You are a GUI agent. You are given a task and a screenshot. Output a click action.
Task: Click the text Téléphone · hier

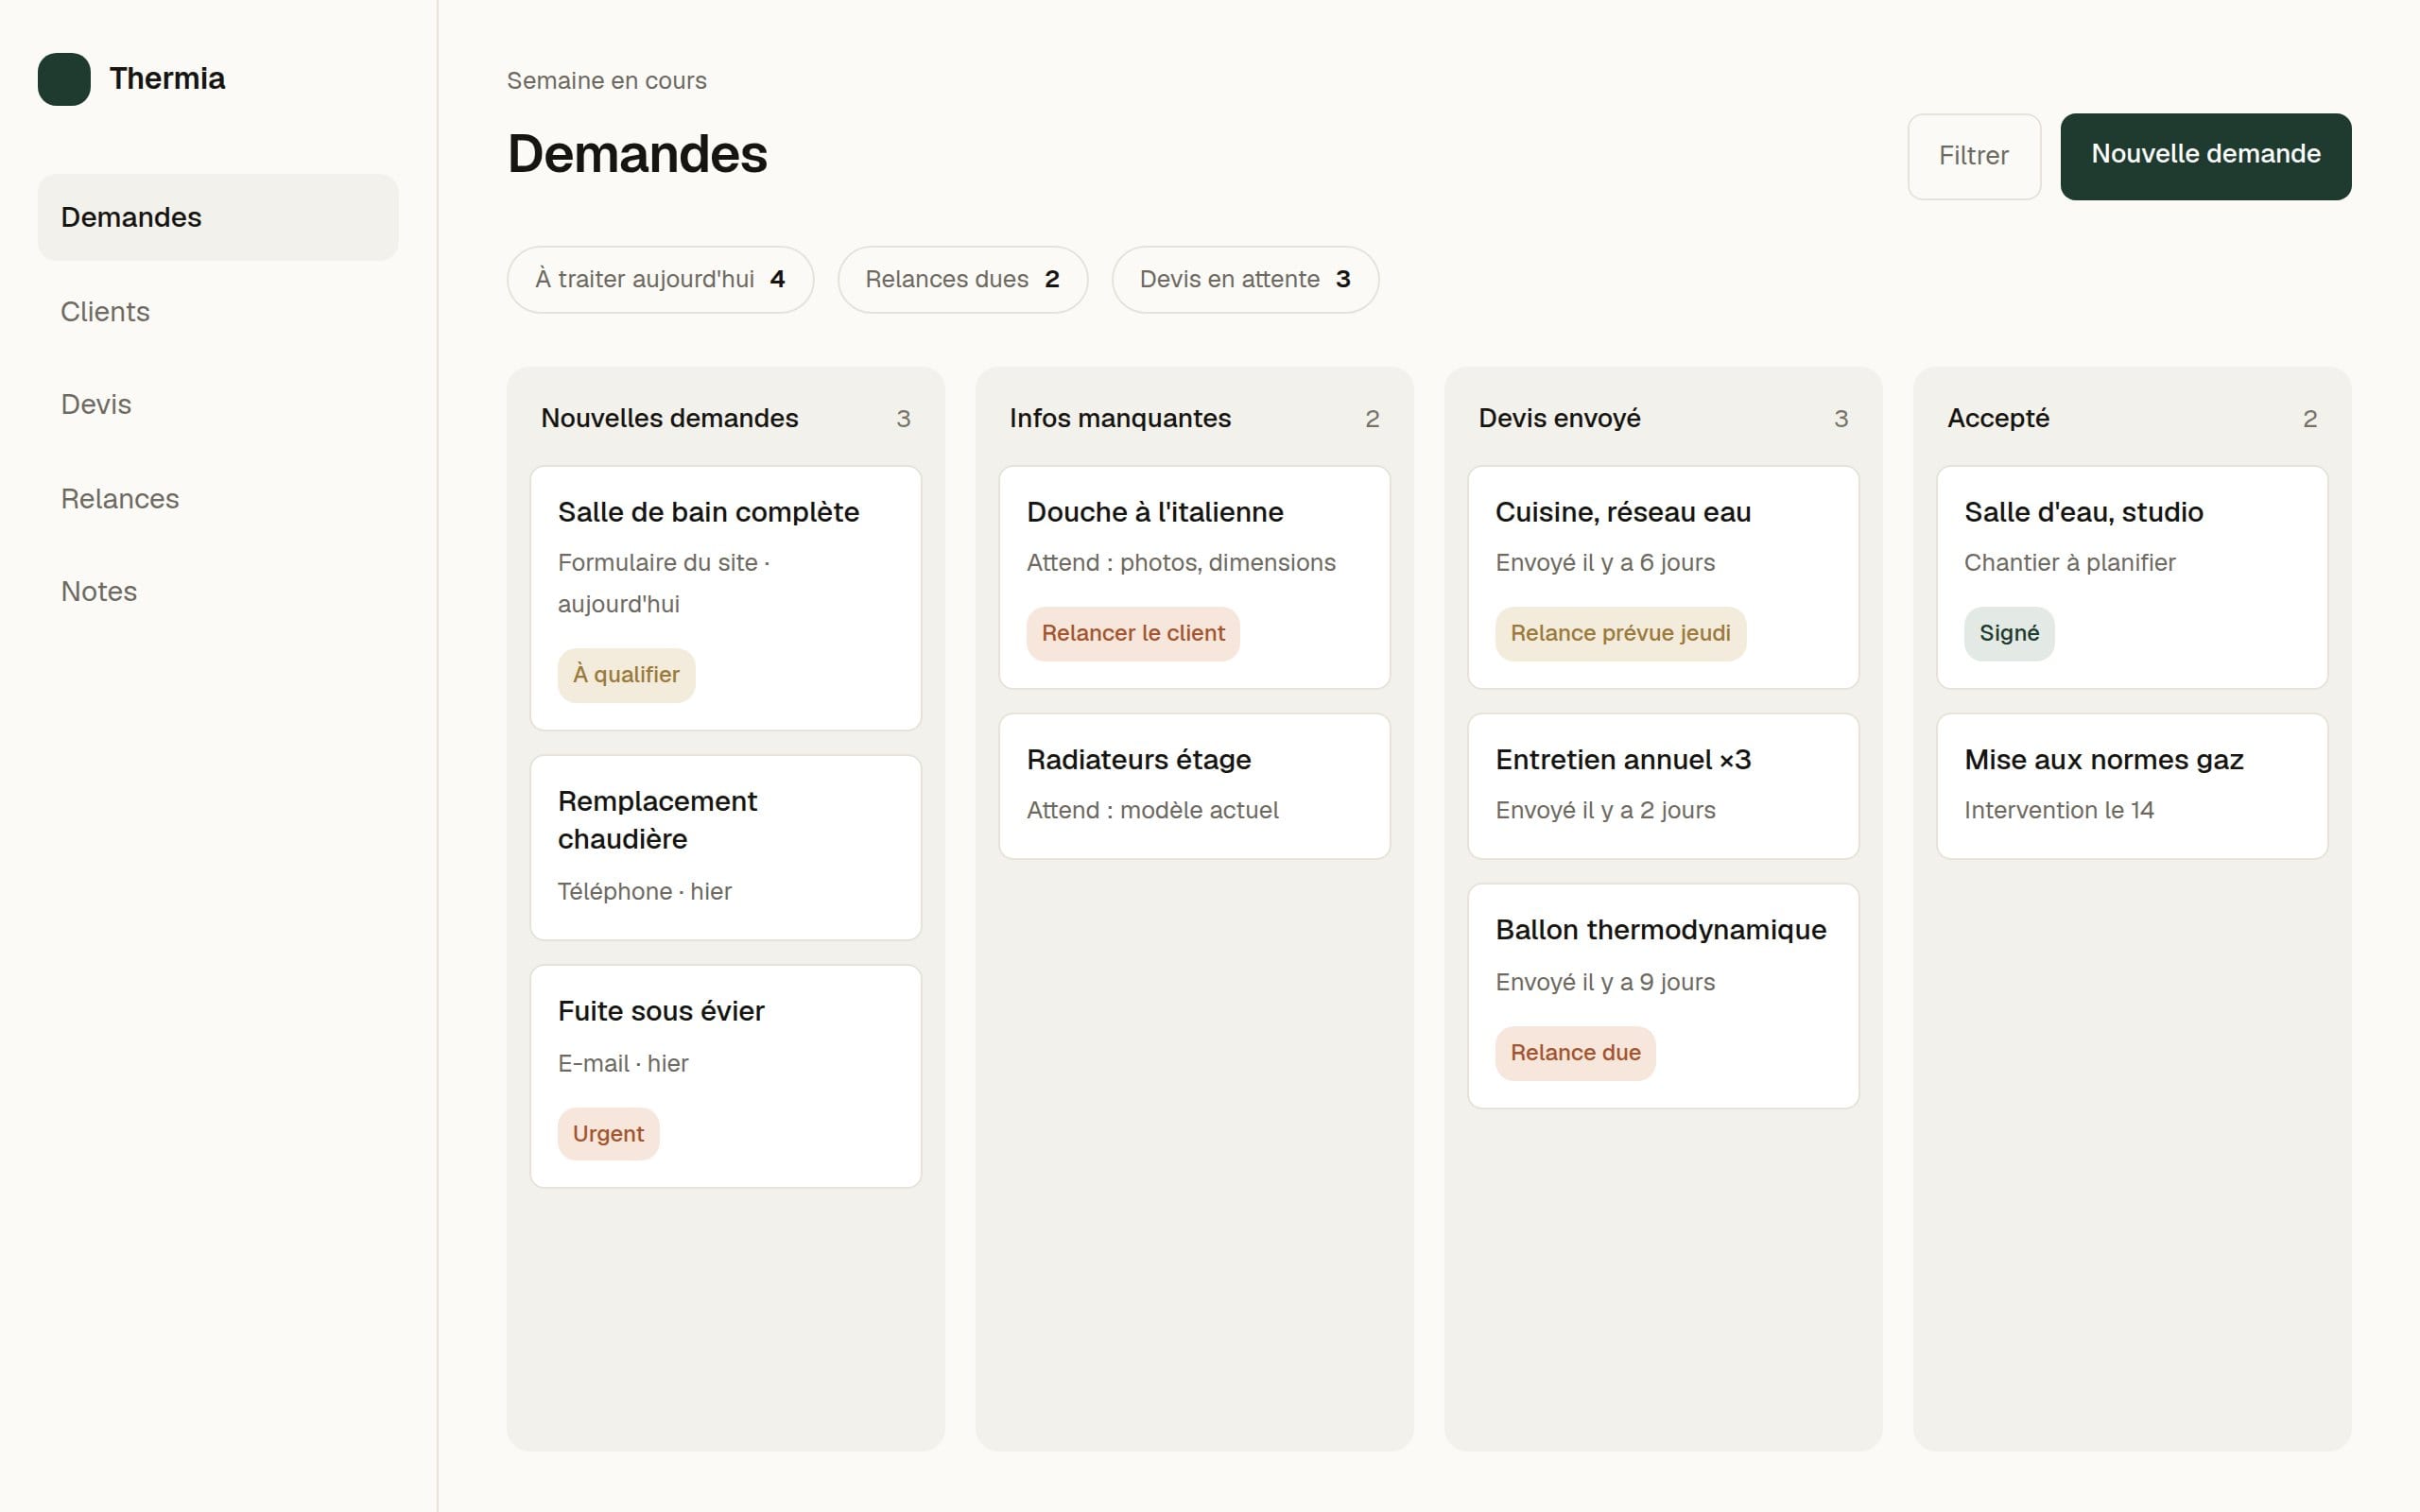pos(644,892)
